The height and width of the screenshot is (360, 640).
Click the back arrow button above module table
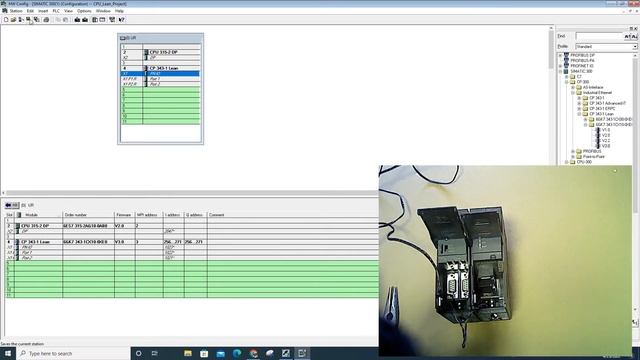click(x=12, y=205)
